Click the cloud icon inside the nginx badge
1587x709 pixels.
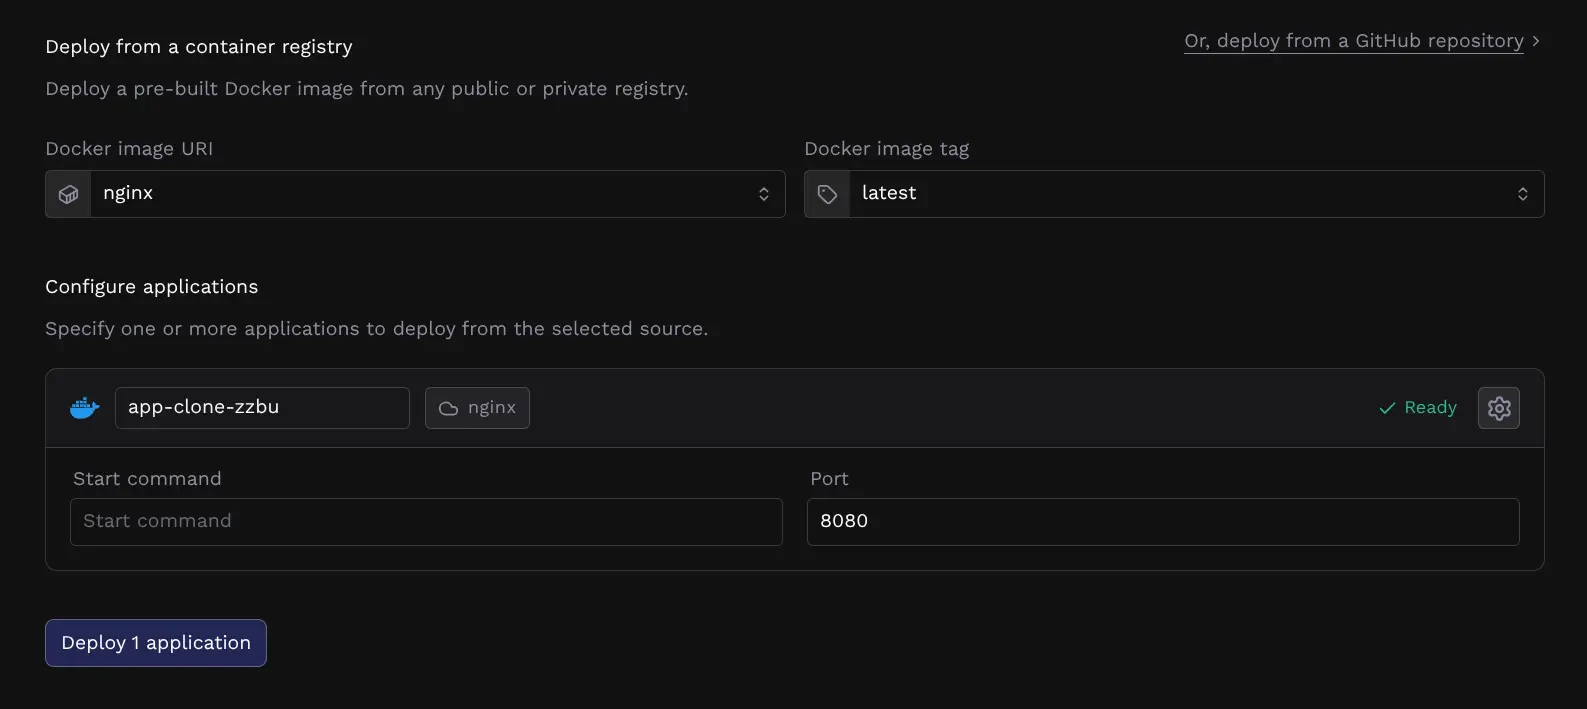coord(450,408)
